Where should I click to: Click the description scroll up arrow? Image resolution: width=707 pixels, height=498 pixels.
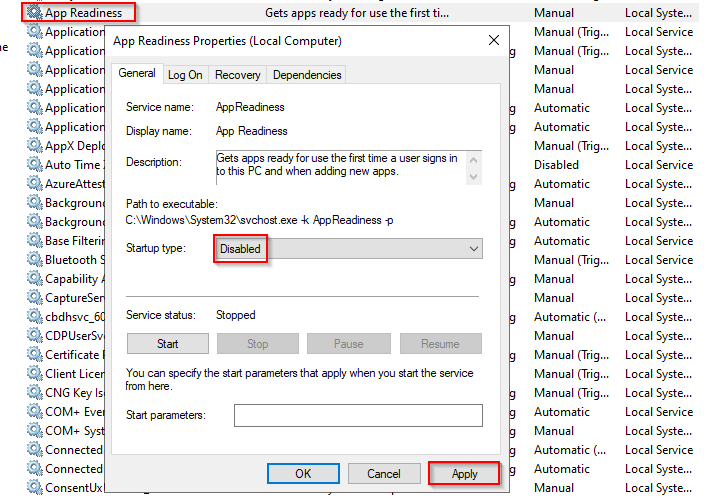473,160
